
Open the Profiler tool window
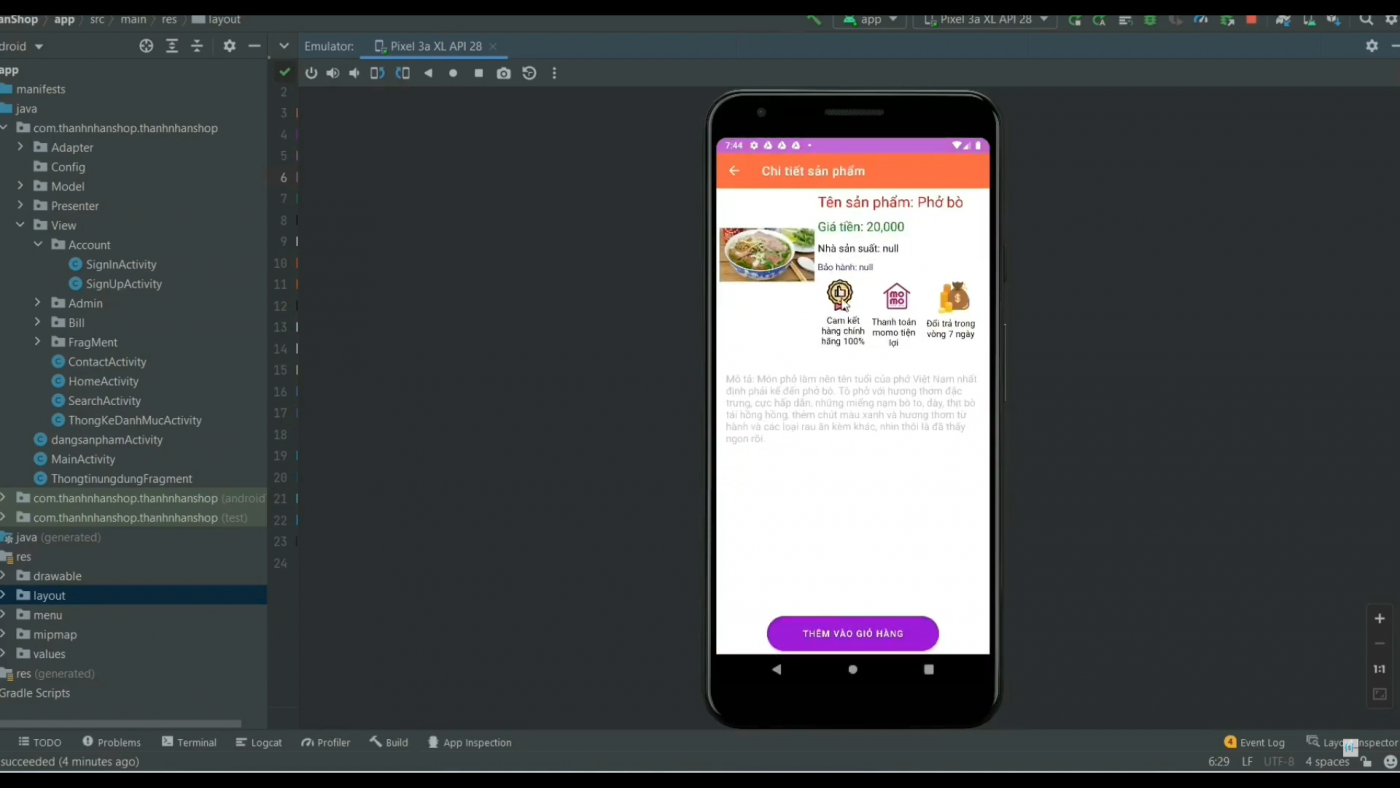(x=326, y=742)
